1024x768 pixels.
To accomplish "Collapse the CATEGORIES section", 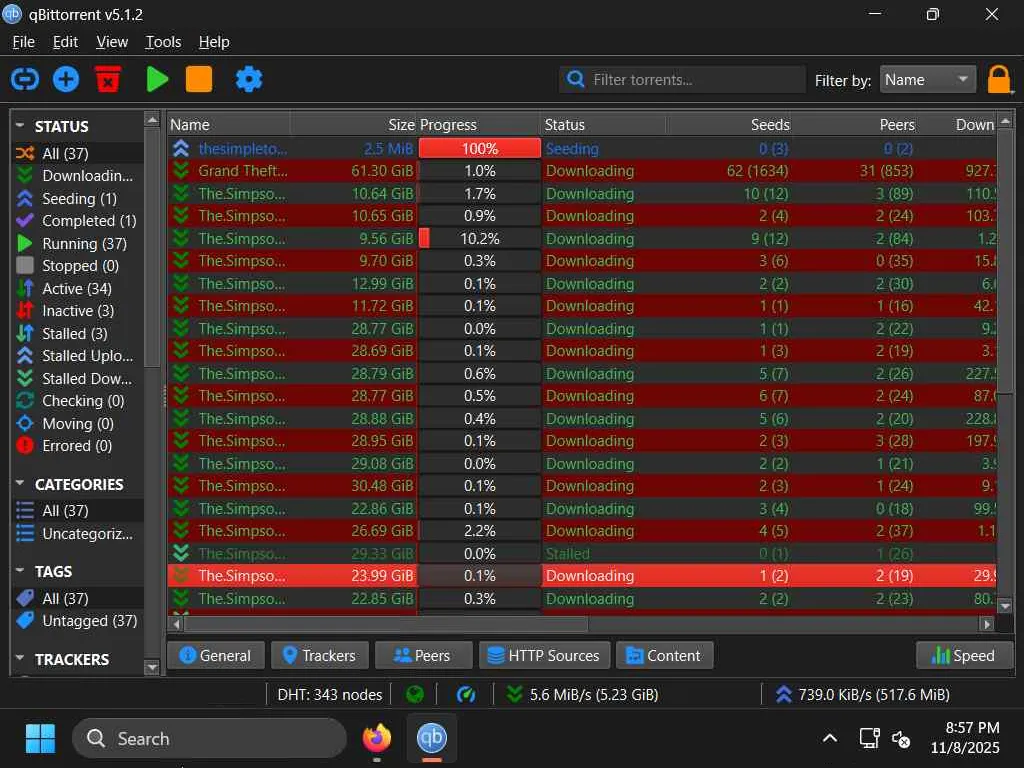I will click(x=20, y=483).
